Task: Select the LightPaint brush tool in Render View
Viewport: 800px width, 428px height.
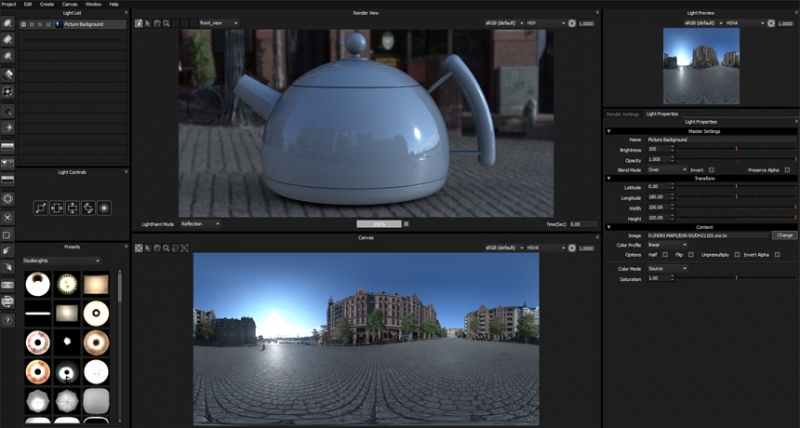Action: click(x=138, y=23)
